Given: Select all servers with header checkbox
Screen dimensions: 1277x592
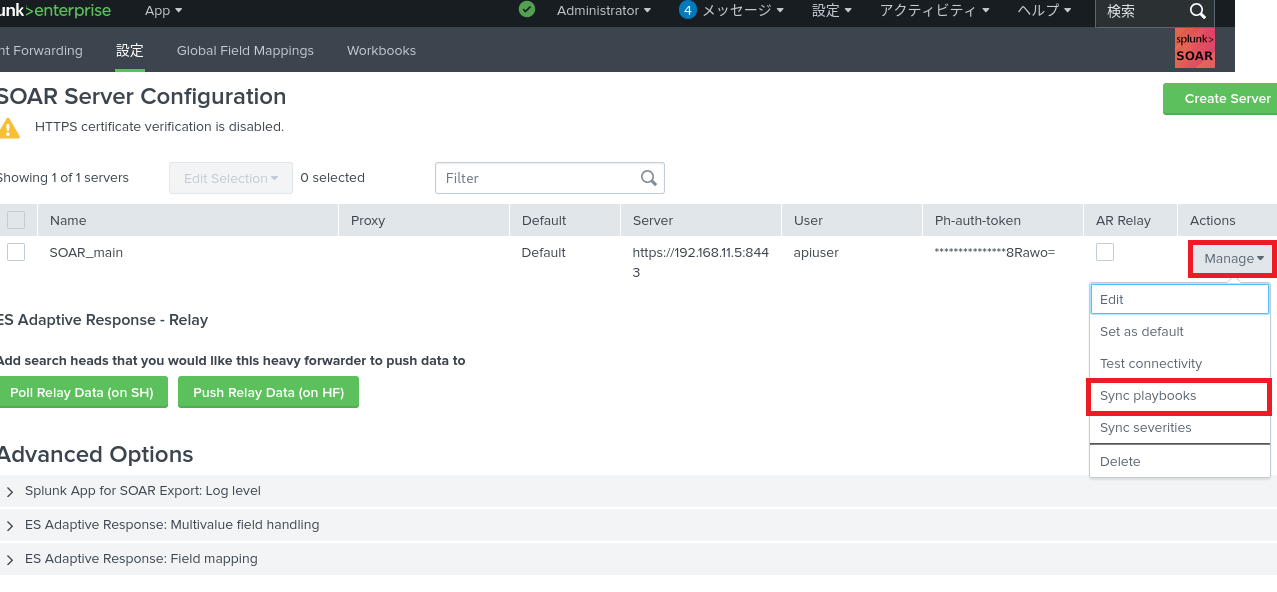Looking at the screenshot, I should coord(16,220).
